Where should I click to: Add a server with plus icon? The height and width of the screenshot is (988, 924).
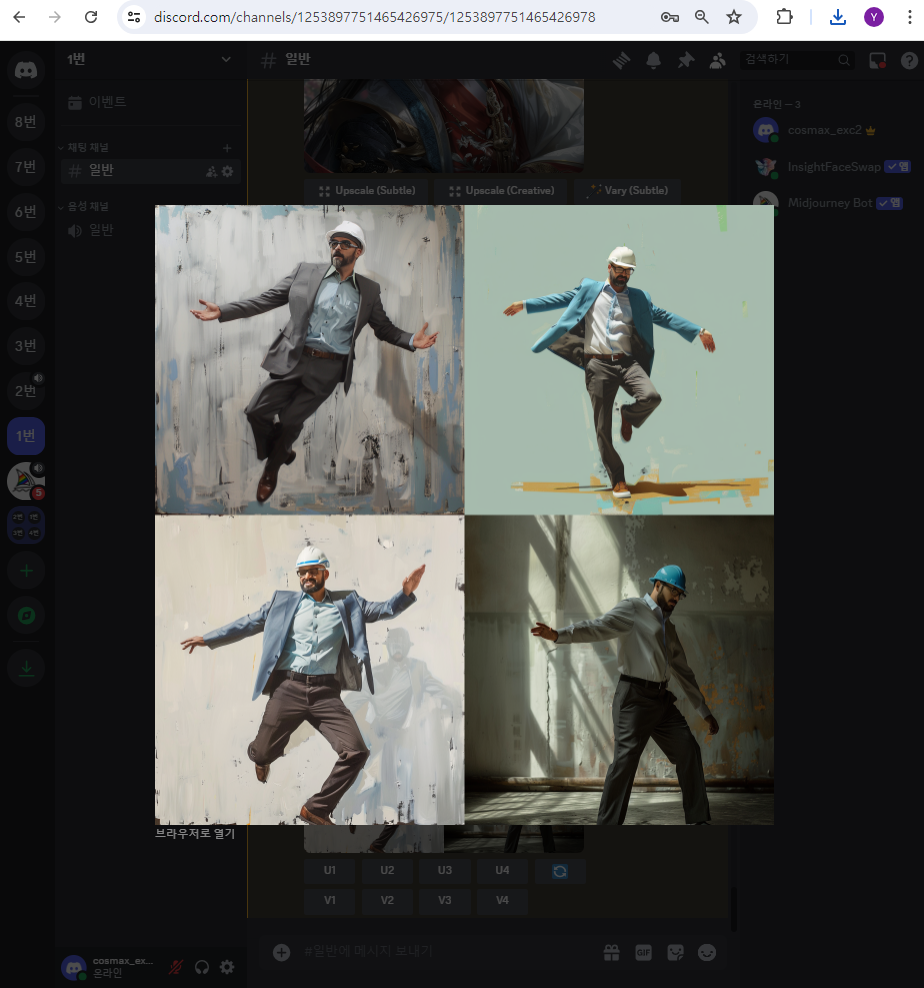(26, 571)
